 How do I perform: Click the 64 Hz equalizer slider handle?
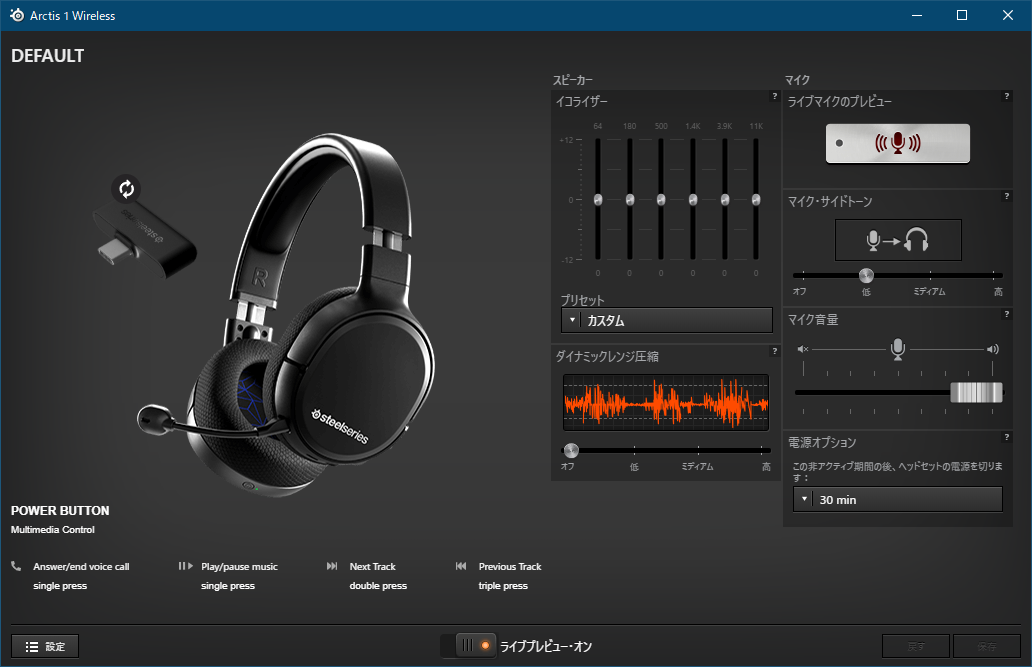click(x=598, y=200)
